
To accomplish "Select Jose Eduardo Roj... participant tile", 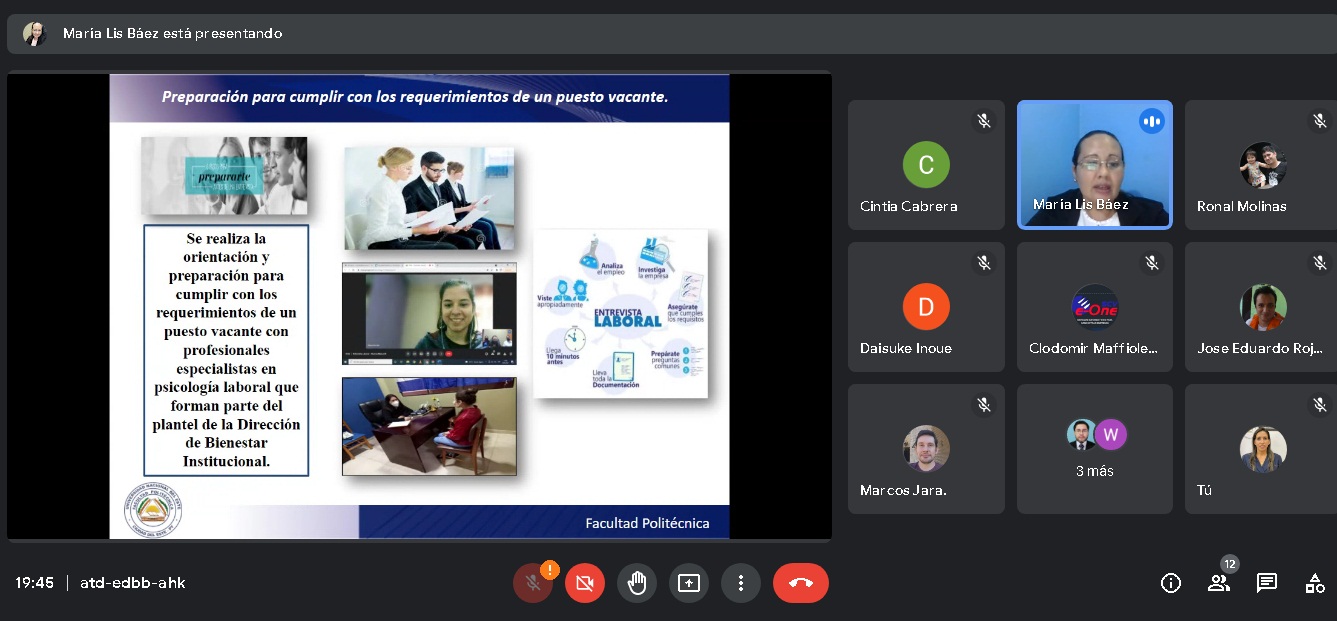I will click(1261, 307).
